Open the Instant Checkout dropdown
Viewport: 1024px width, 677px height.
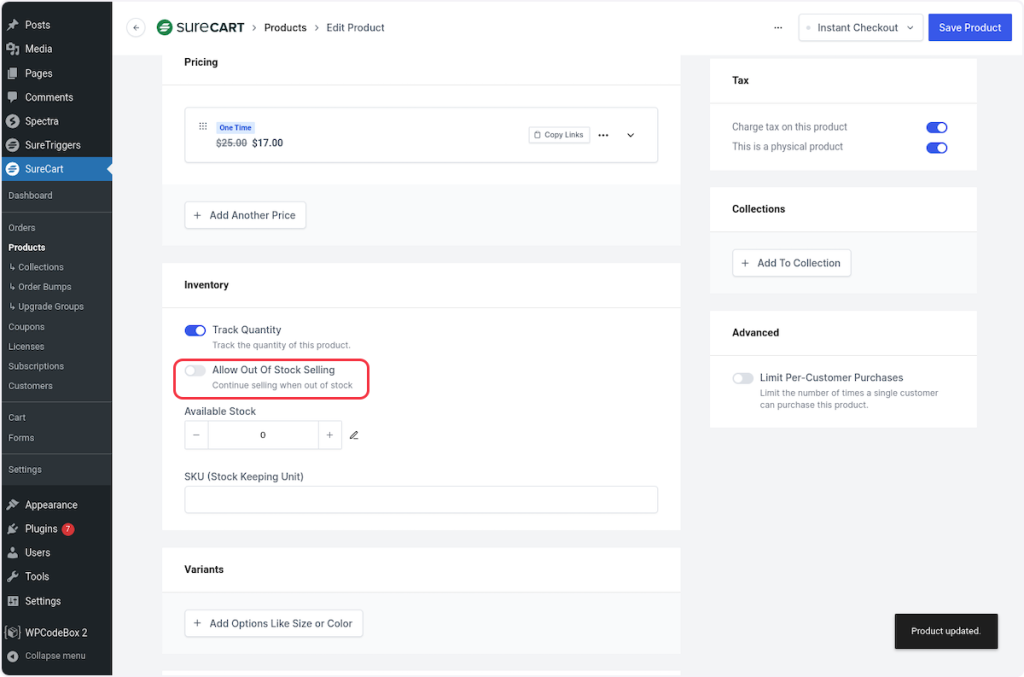tap(860, 28)
